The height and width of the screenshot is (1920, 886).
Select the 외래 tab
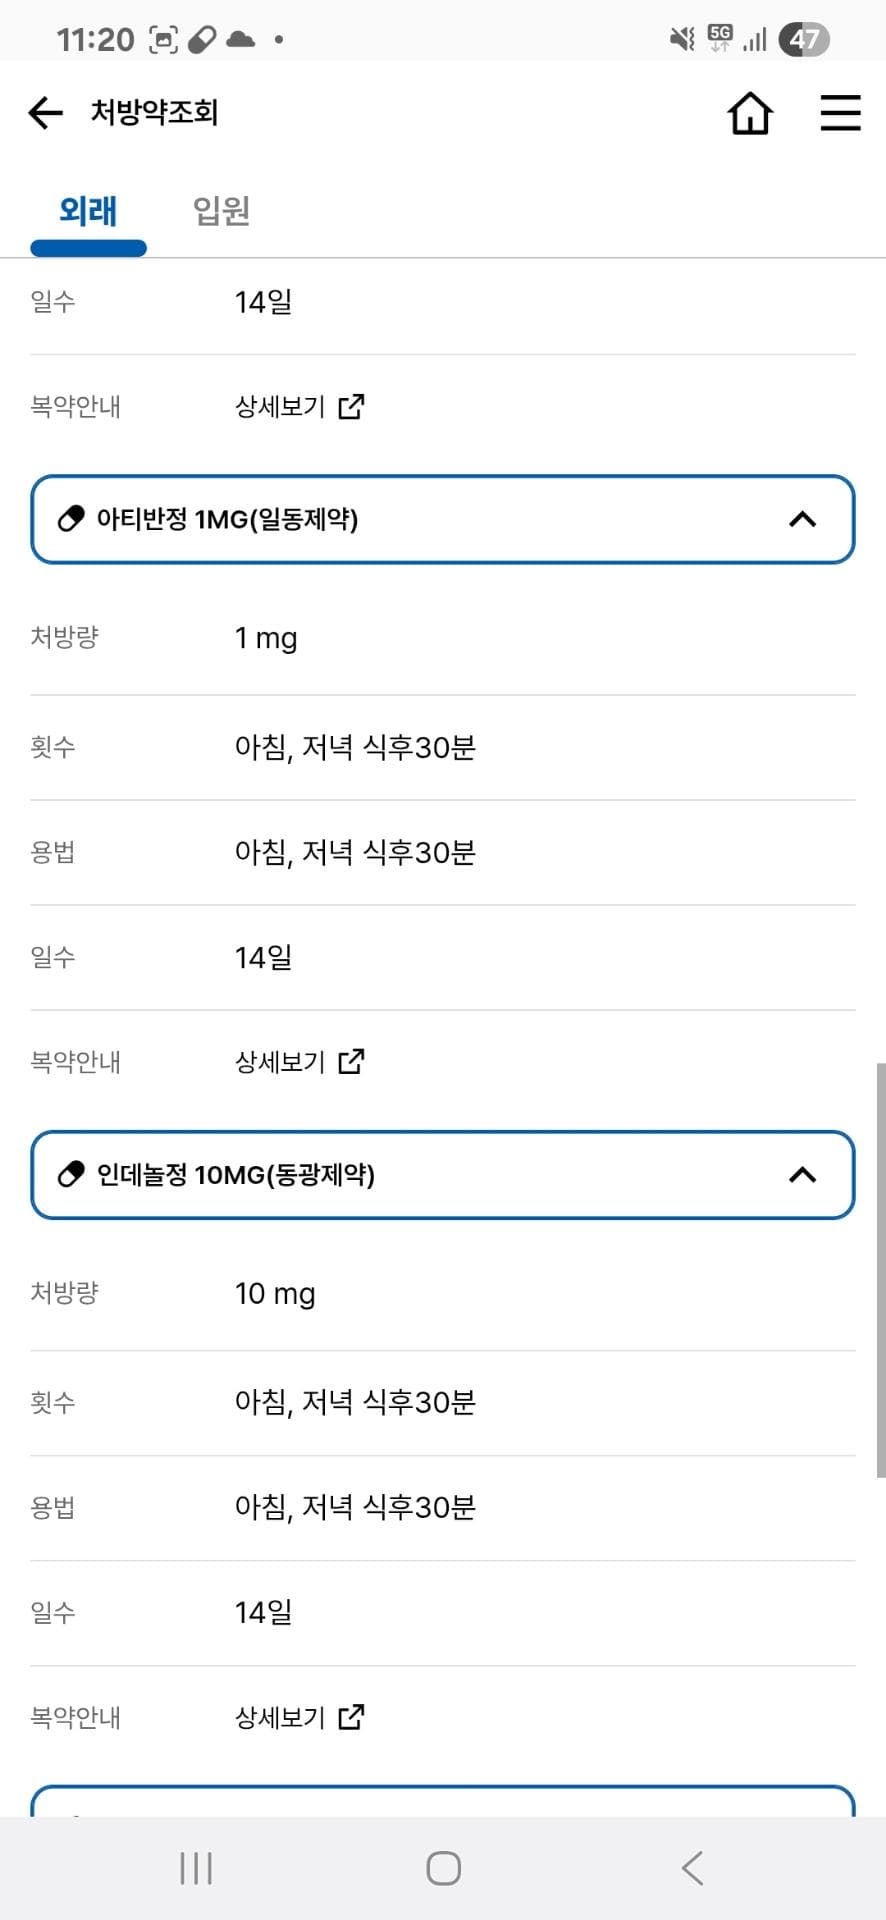point(88,211)
